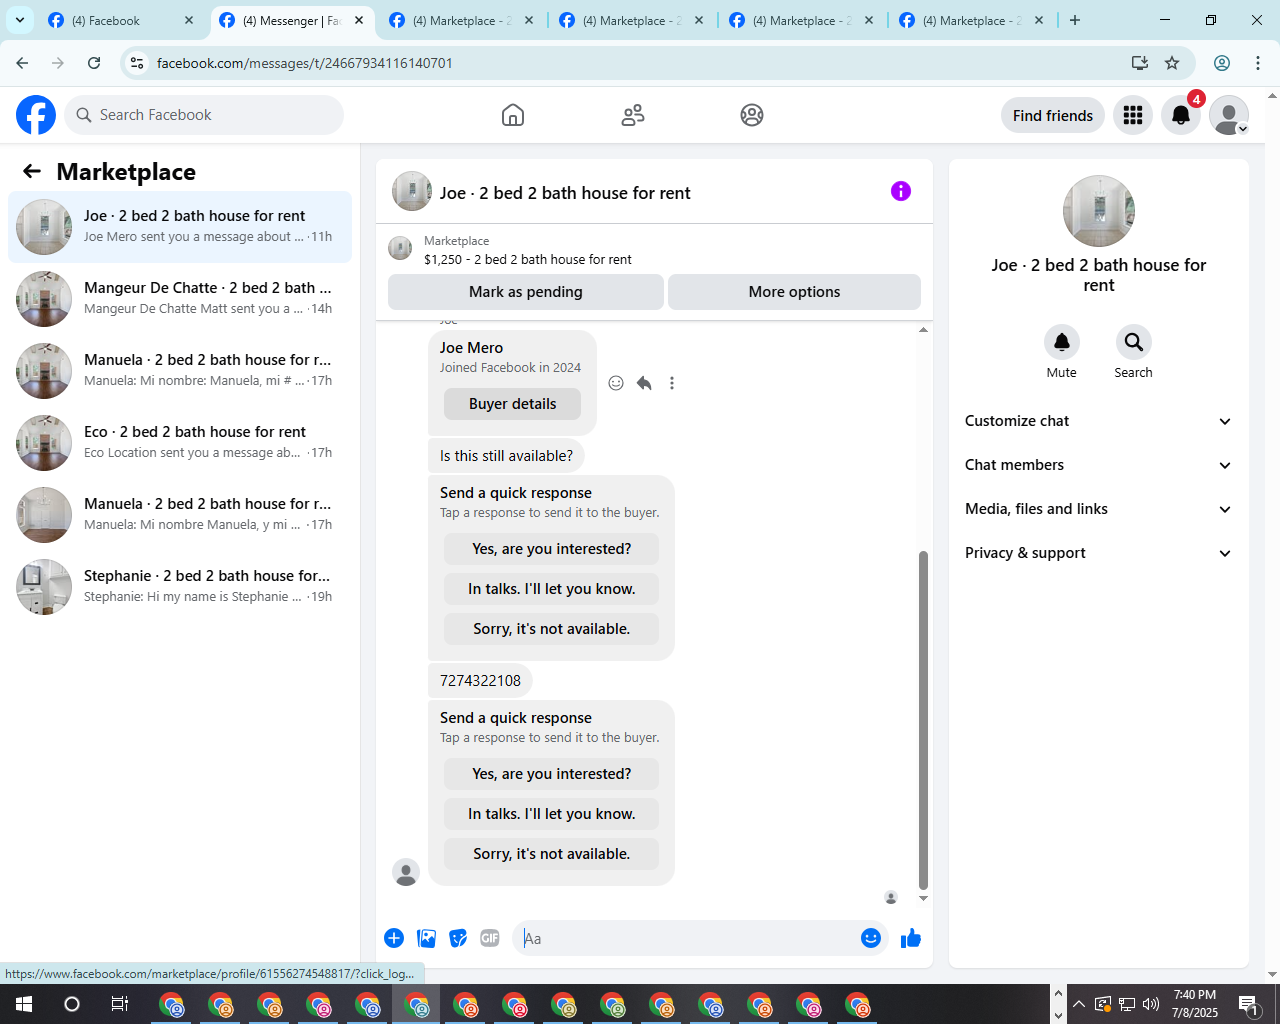Open Windows Start menu

[x=24, y=1004]
